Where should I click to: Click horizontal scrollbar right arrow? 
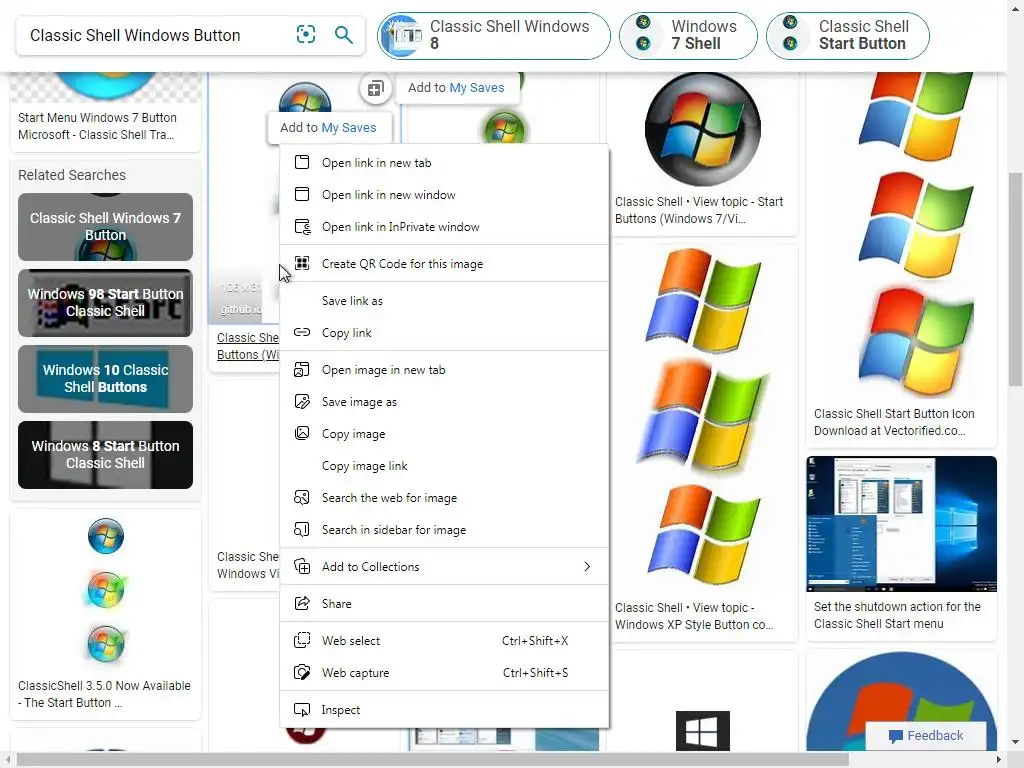(x=999, y=760)
